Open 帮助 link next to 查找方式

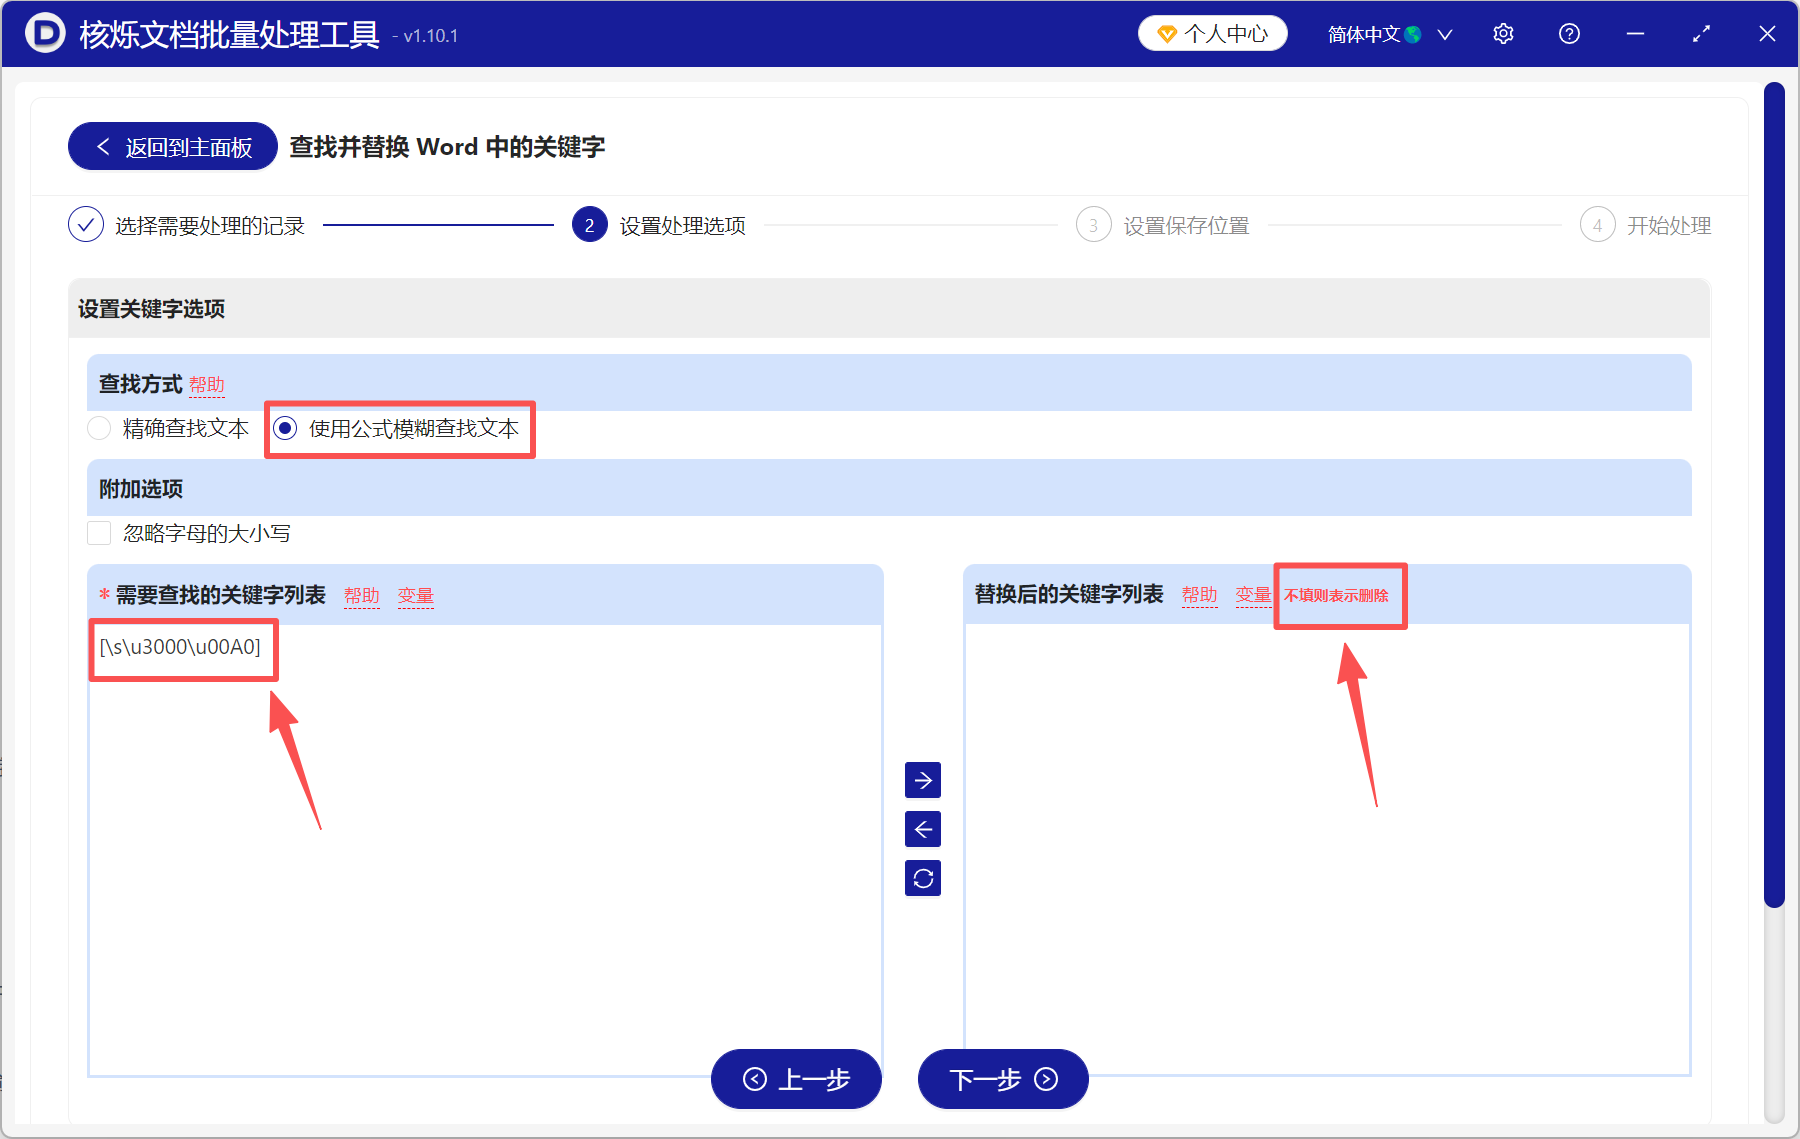pyautogui.click(x=208, y=384)
